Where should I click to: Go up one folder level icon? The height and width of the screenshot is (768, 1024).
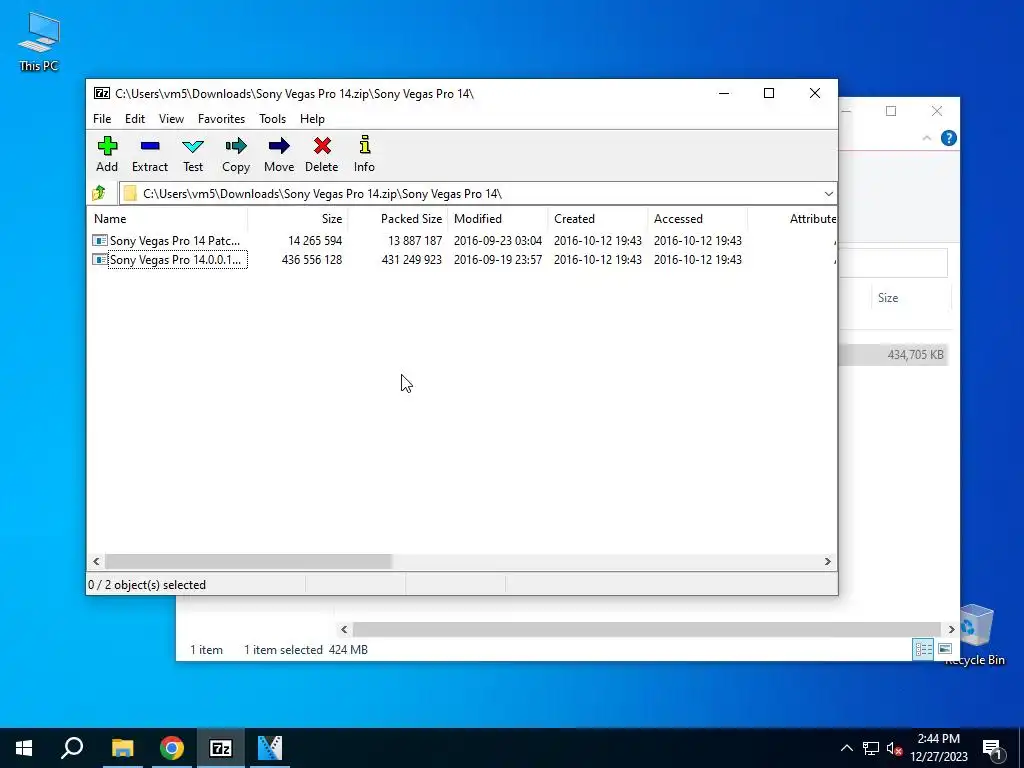99,193
